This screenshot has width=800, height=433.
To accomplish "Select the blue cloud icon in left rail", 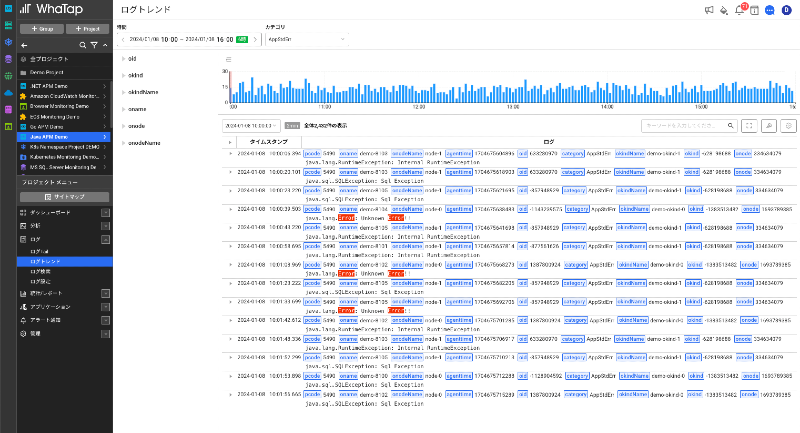I will coord(8,93).
